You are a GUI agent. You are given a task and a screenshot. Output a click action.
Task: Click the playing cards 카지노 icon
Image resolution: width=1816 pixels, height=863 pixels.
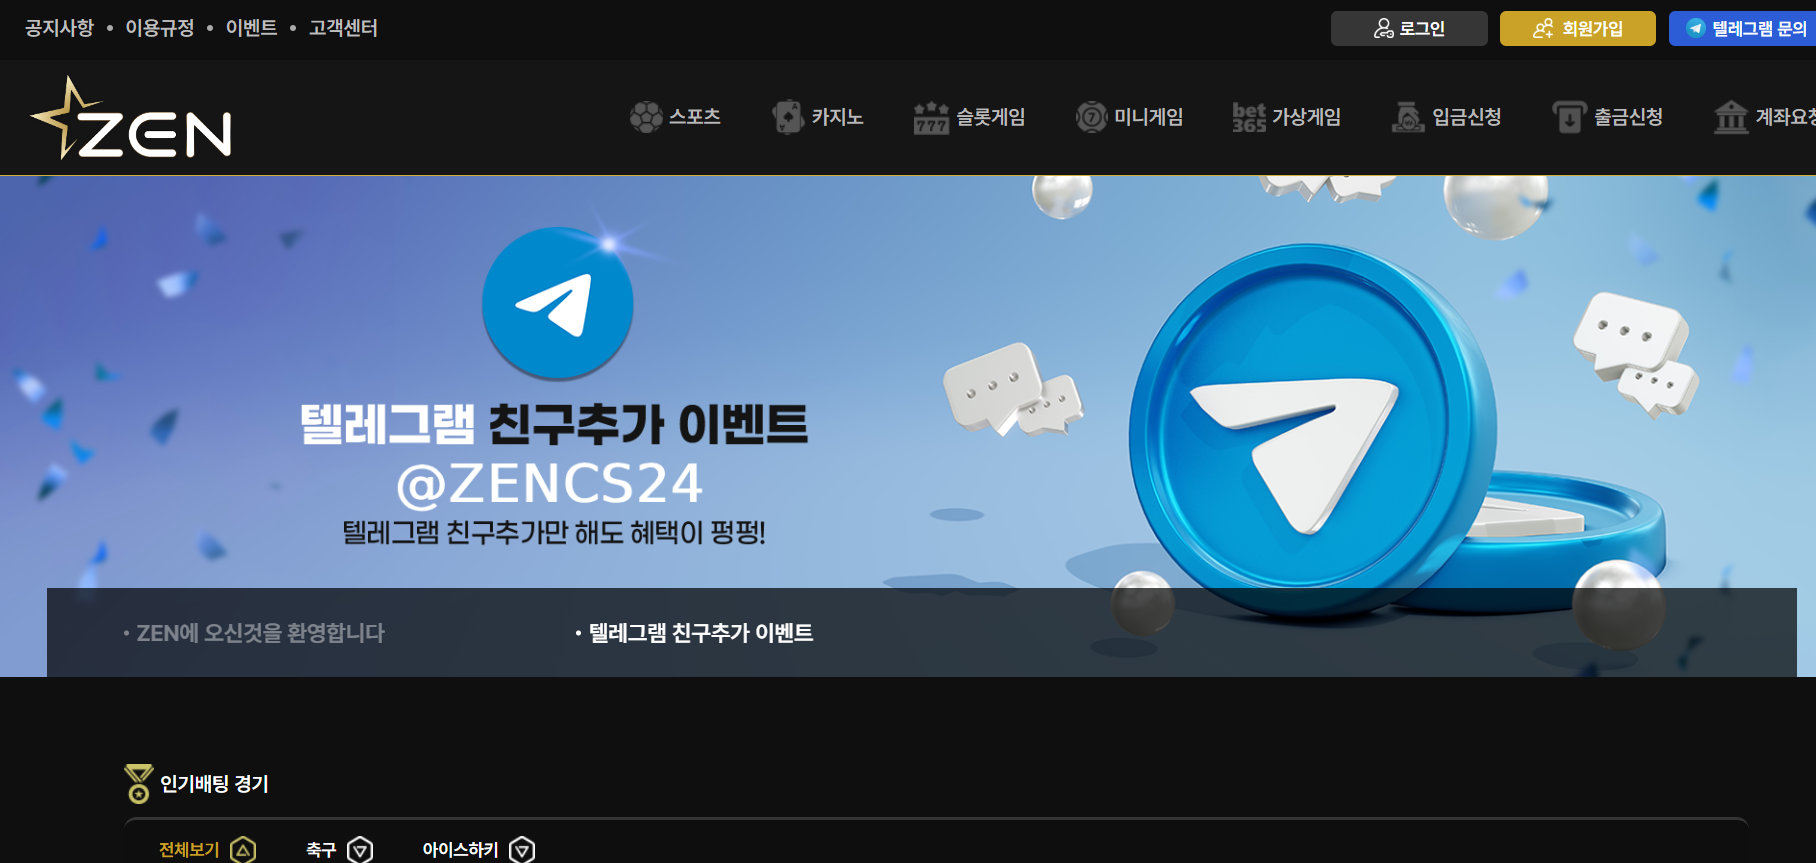pos(788,117)
